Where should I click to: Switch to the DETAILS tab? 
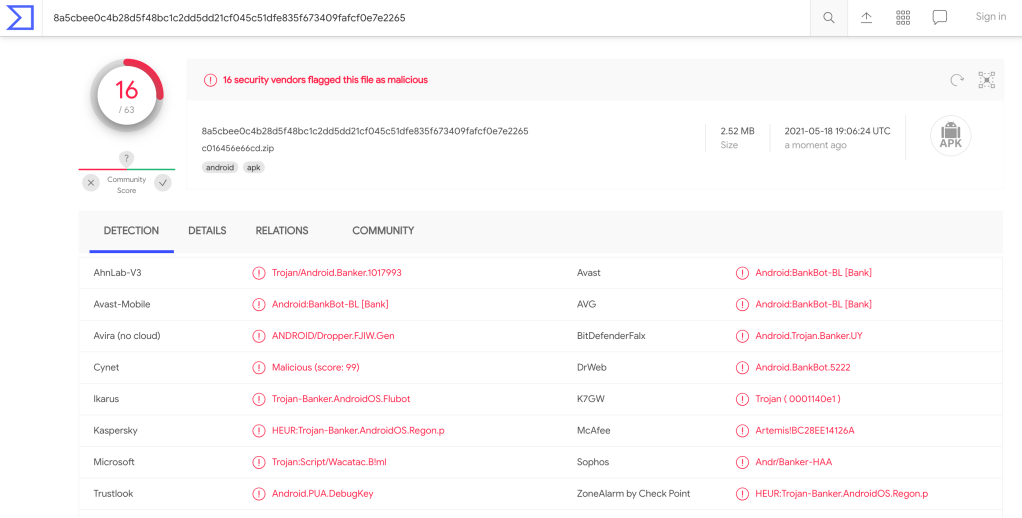point(207,231)
